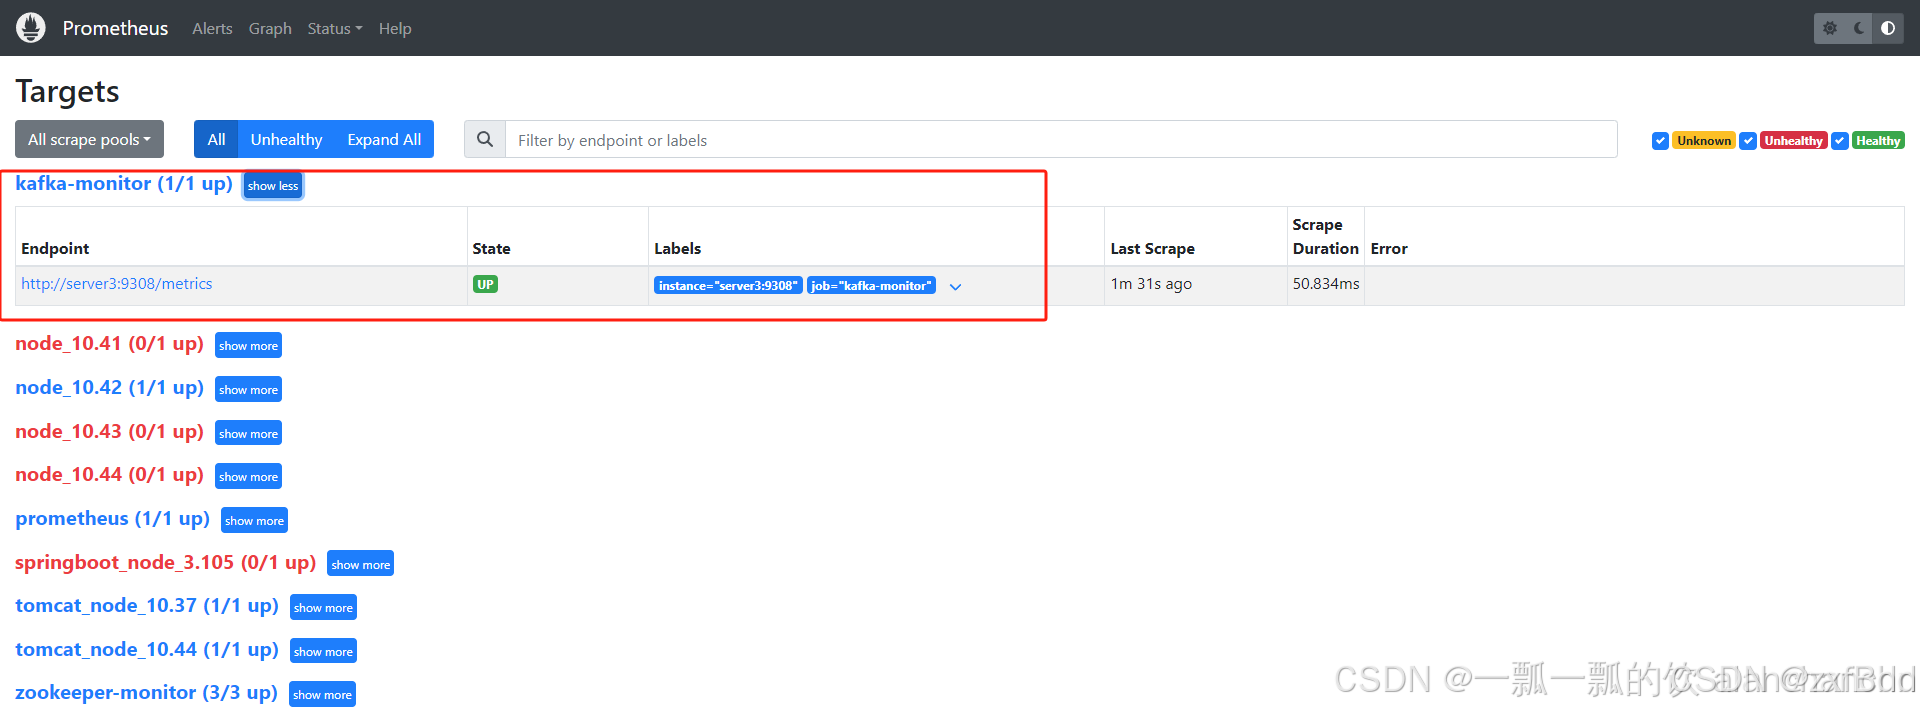Click the zookeeper-monitor pool heading
The height and width of the screenshot is (711, 1920).
click(x=146, y=693)
